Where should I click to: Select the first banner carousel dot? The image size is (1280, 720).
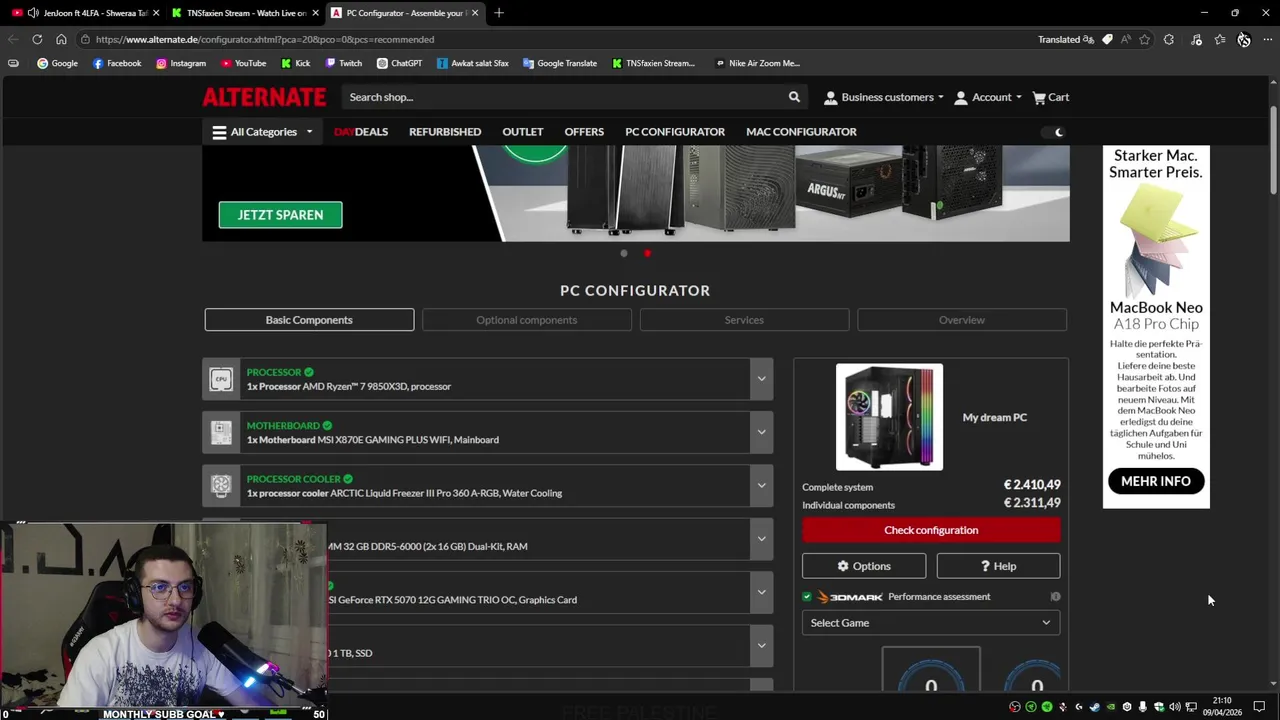(624, 253)
